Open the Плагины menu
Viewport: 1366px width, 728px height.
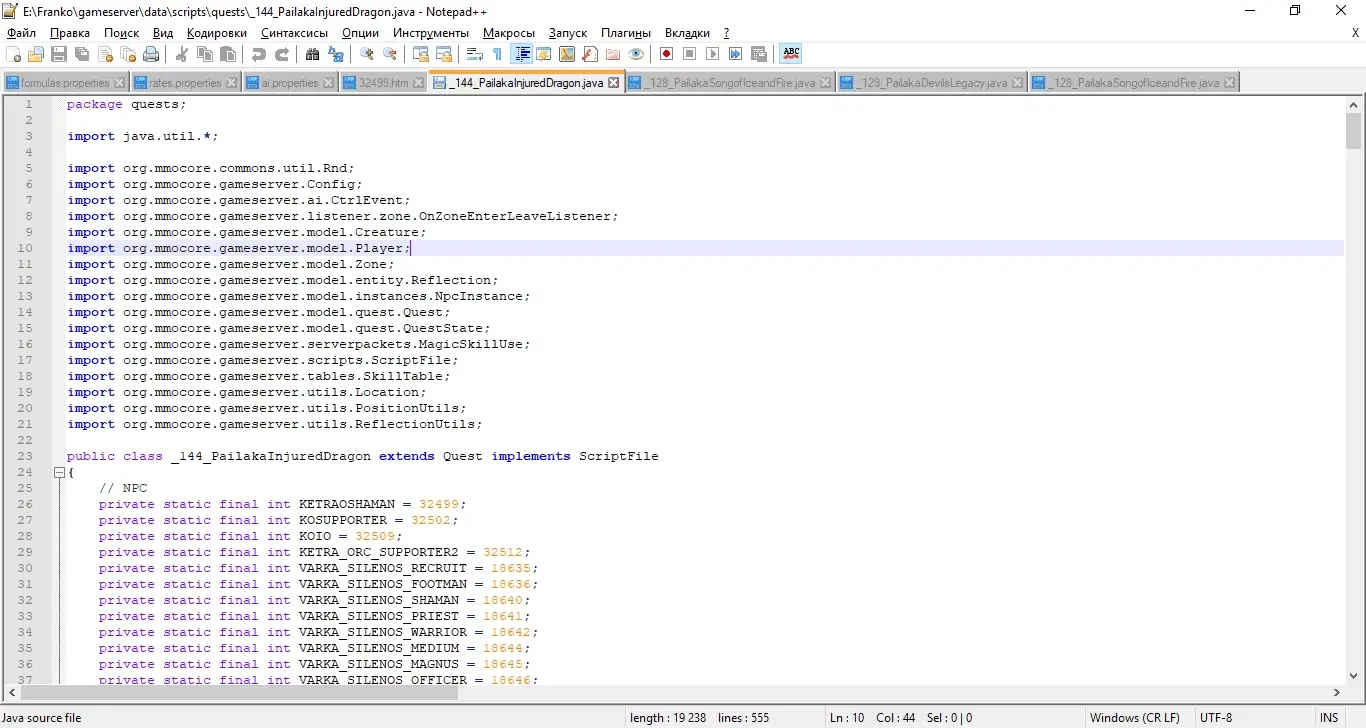click(x=626, y=33)
